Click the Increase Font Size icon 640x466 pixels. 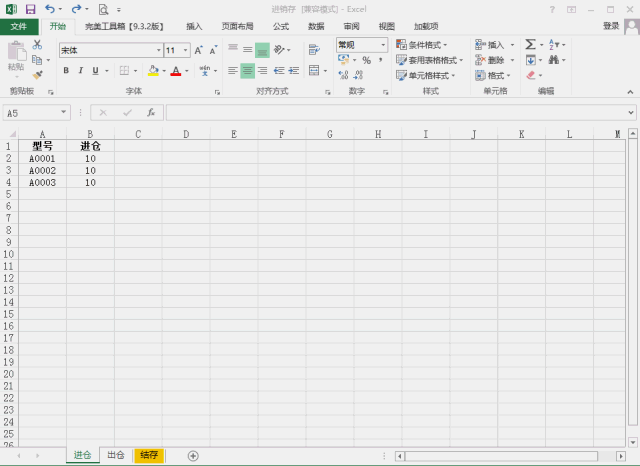(198, 50)
